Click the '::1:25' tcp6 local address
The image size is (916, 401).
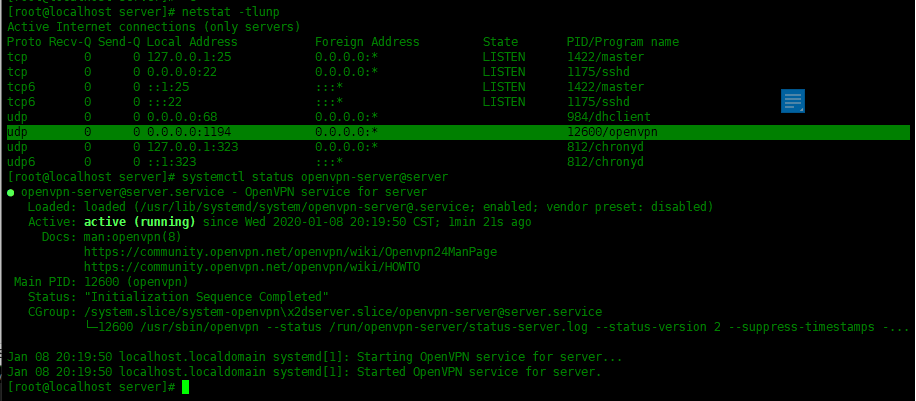[x=168, y=87]
